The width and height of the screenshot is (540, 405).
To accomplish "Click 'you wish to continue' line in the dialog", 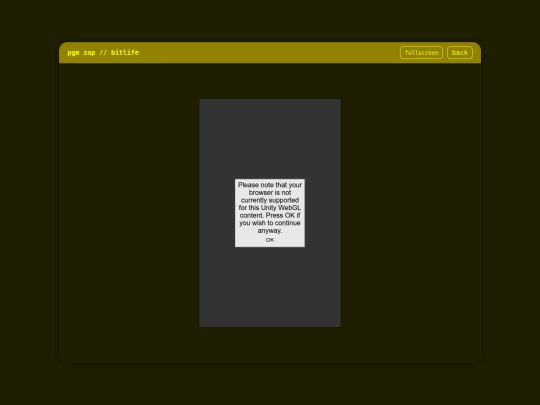I will (270, 223).
